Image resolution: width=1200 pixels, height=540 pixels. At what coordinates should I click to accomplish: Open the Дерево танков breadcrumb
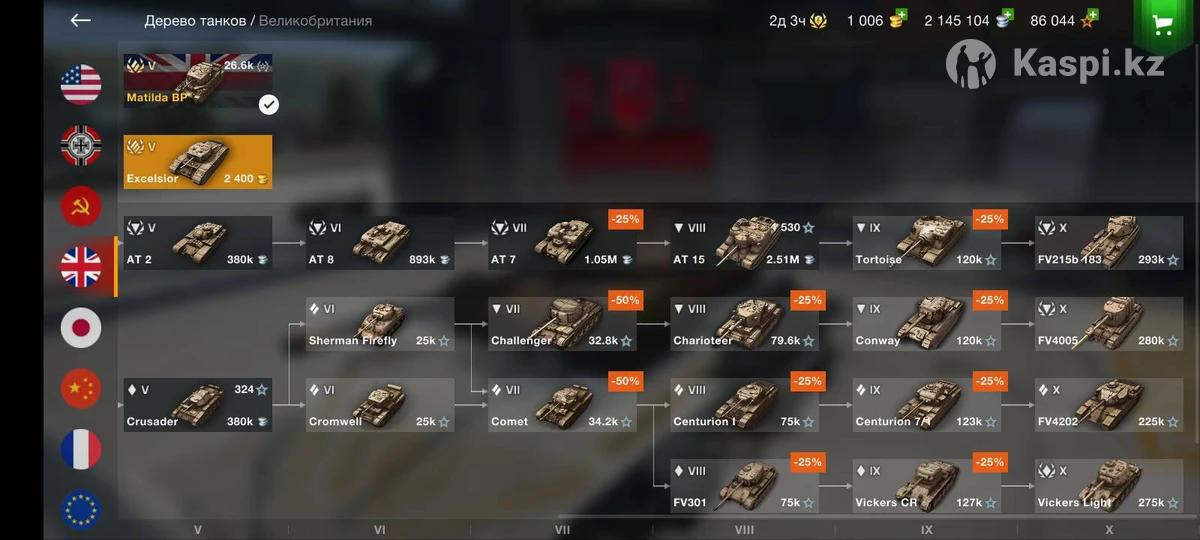195,20
